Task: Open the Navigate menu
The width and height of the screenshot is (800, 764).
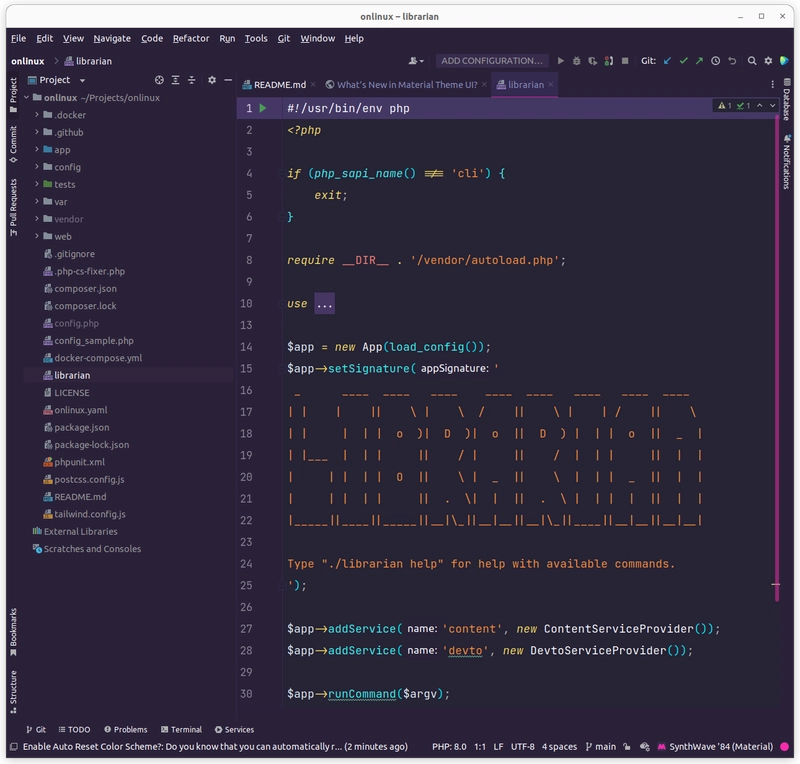Action: 112,38
